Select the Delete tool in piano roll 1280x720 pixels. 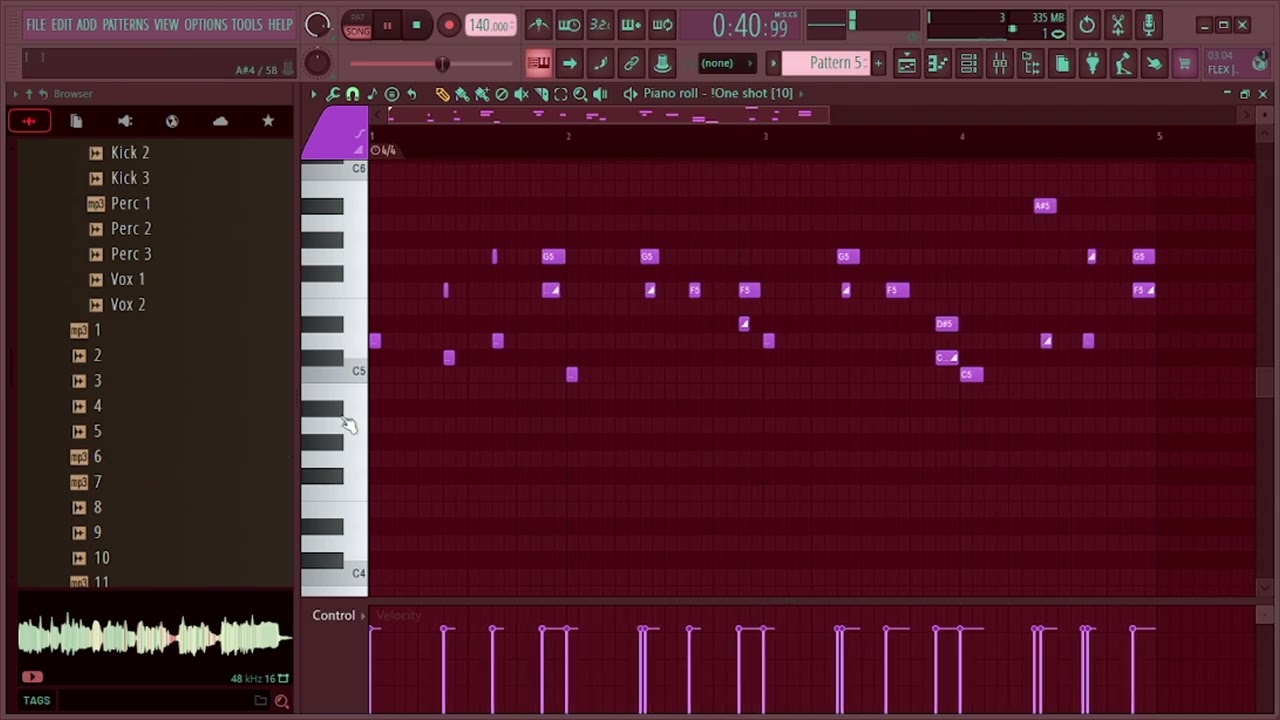(501, 94)
